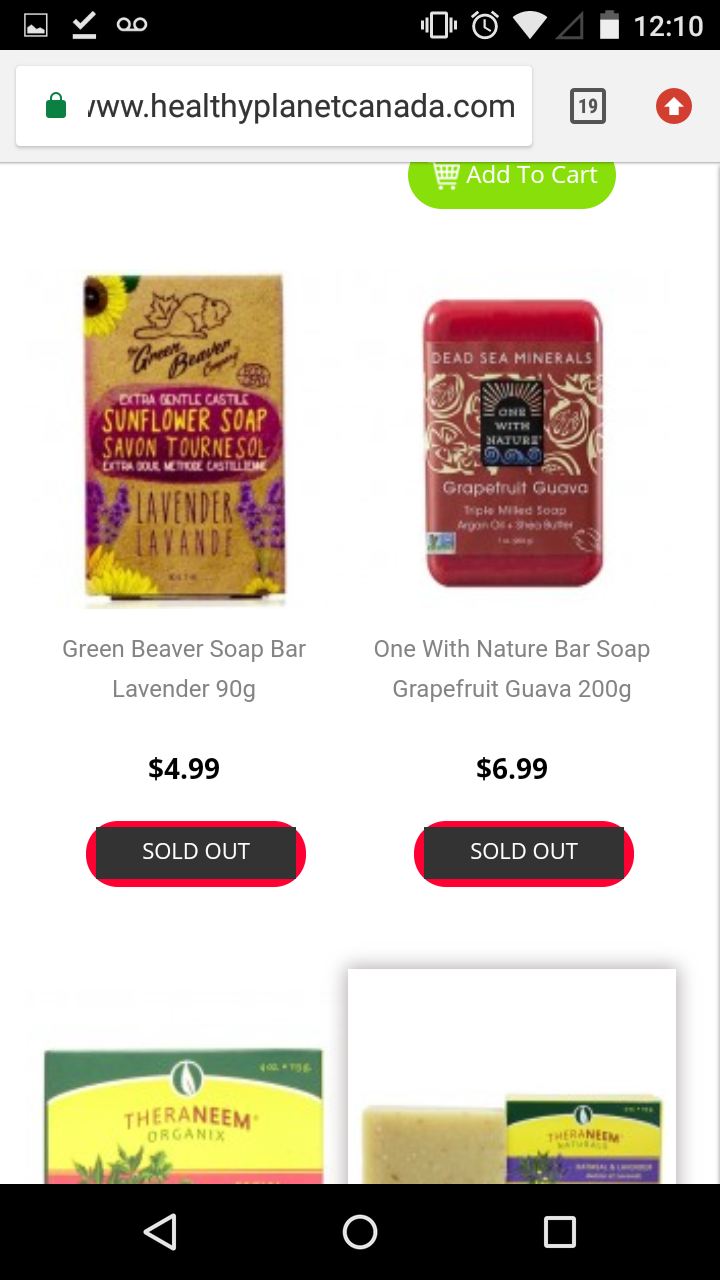The height and width of the screenshot is (1280, 720).
Task: Open the tab switcher showing 19 tabs
Action: click(588, 106)
